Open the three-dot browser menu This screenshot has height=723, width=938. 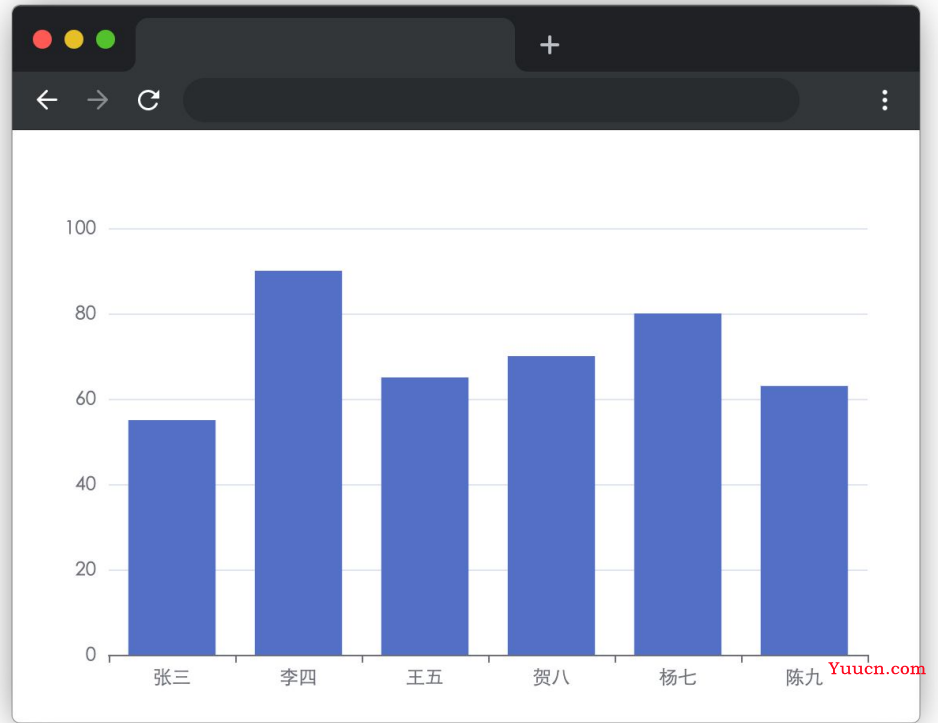885,100
